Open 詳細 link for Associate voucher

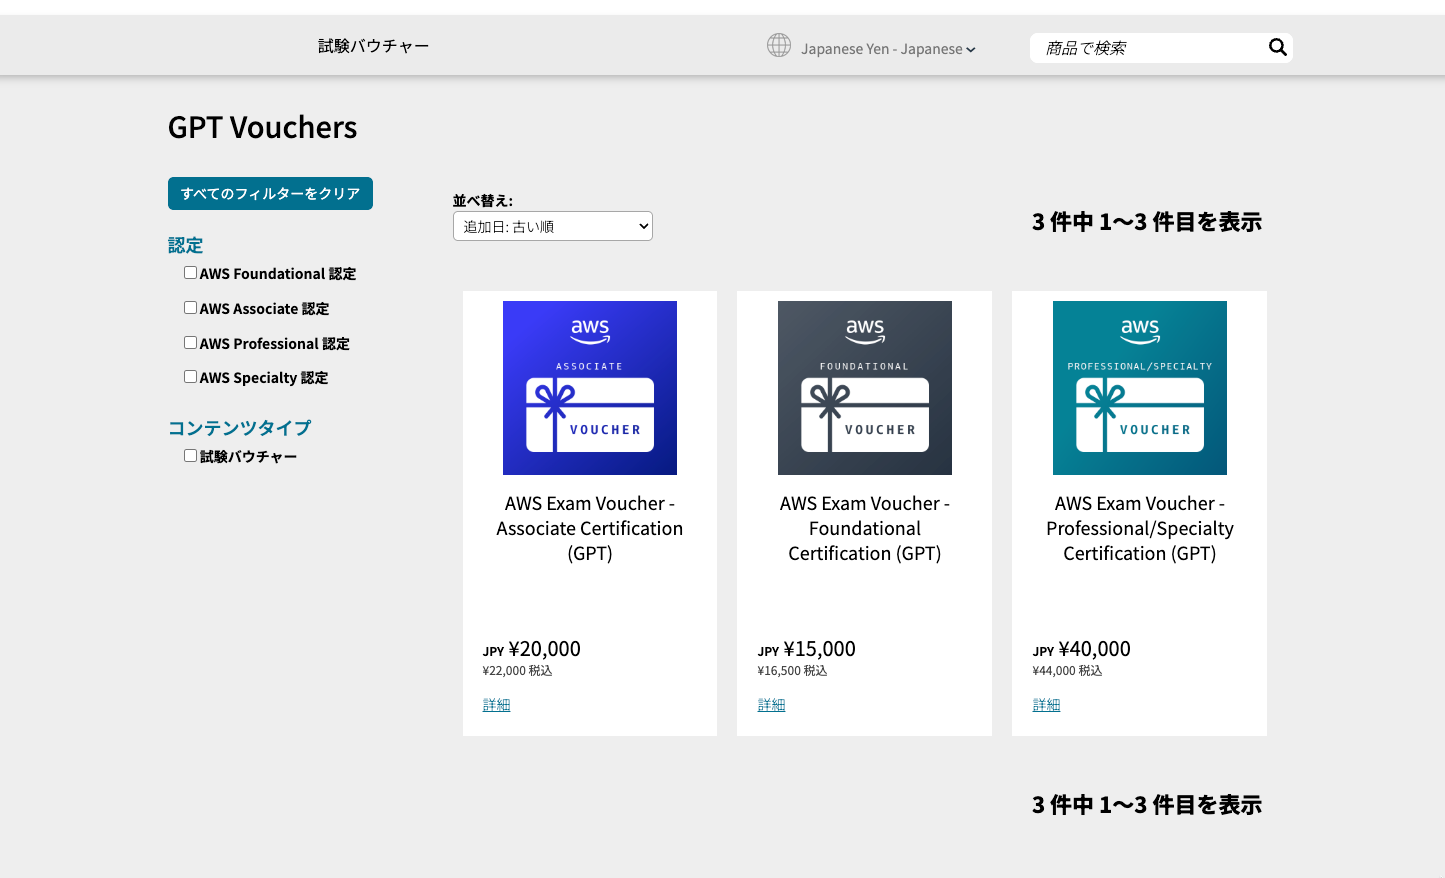[x=496, y=705]
